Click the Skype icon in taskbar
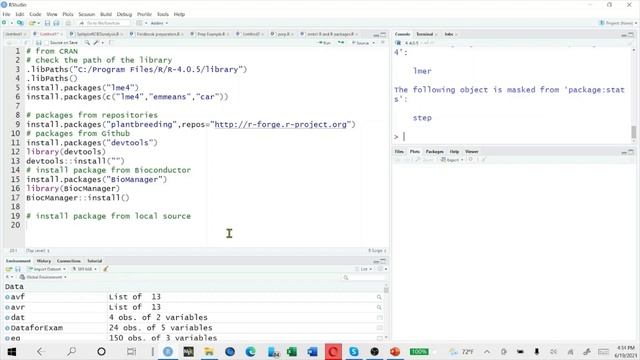 (353, 351)
